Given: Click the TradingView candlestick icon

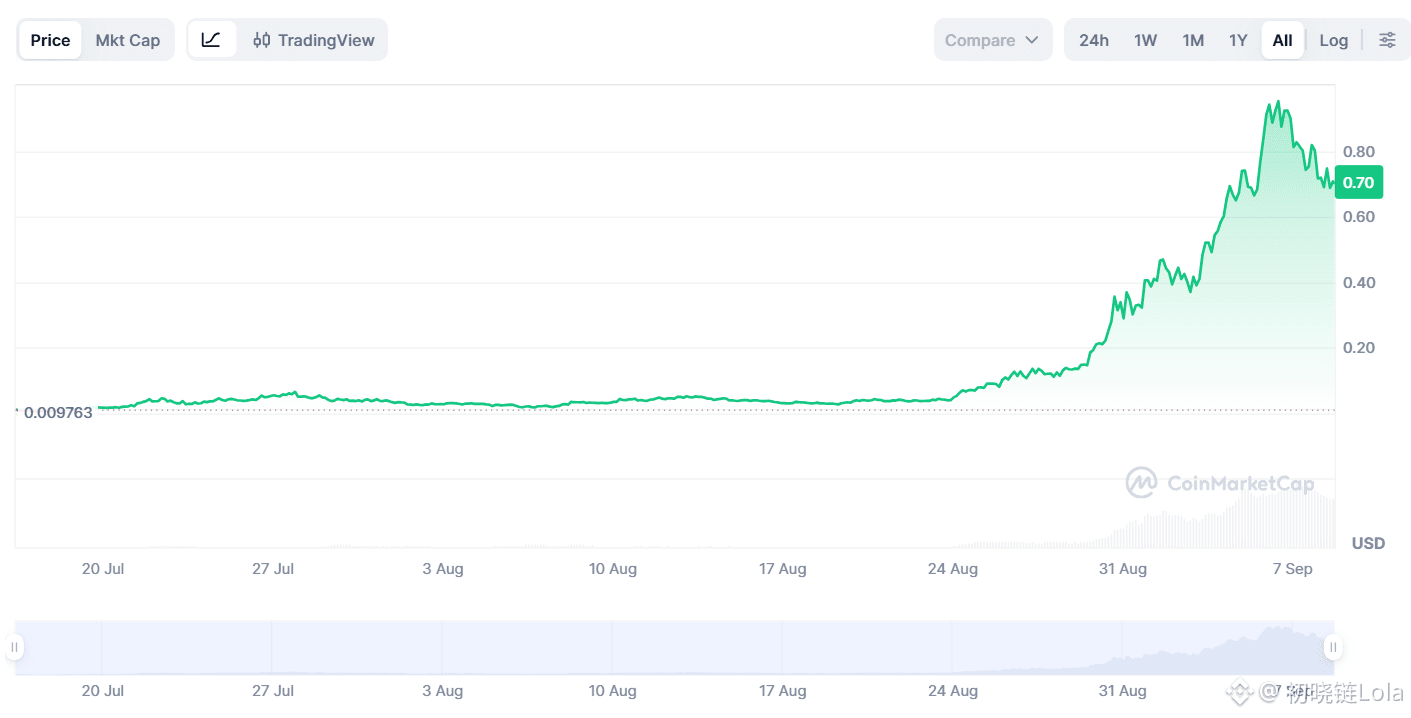Looking at the screenshot, I should click(x=262, y=40).
